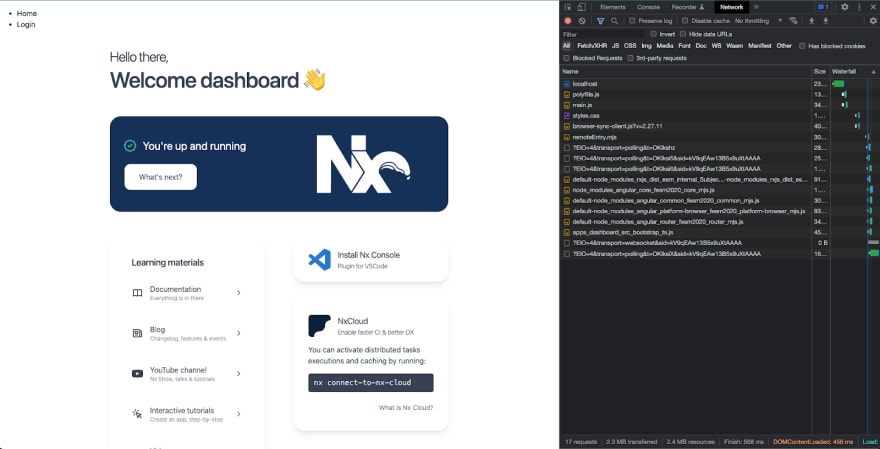Filter requests by Fetch/XHR
The height and width of the screenshot is (449, 880).
click(592, 46)
